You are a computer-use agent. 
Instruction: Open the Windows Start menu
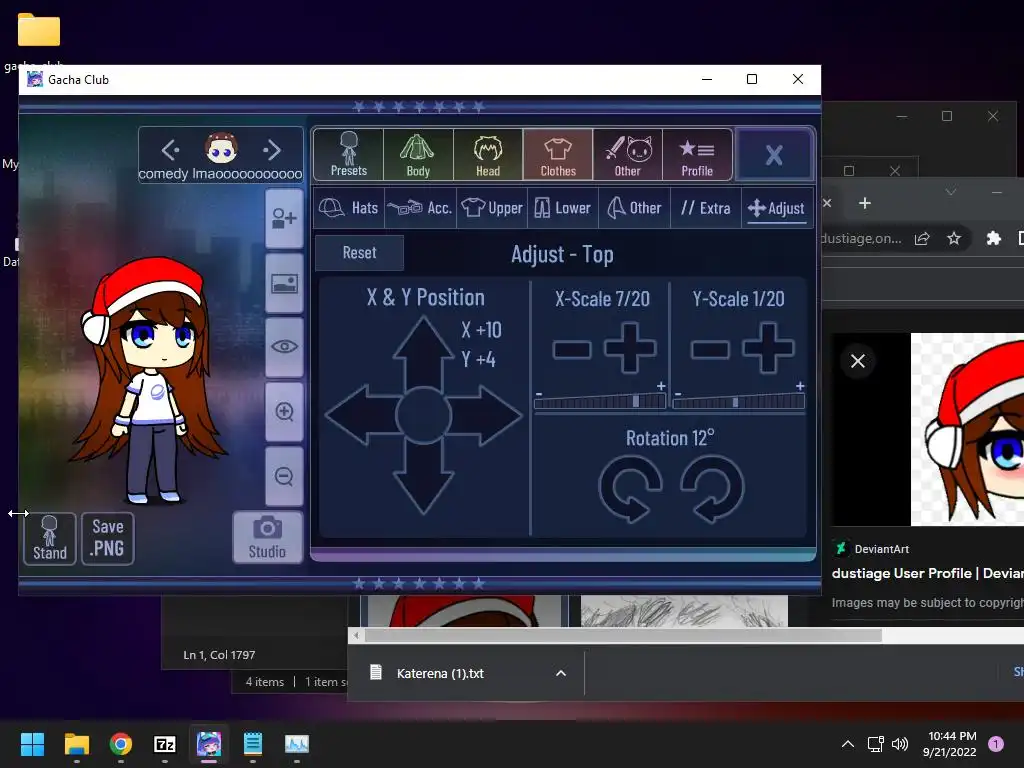32,744
